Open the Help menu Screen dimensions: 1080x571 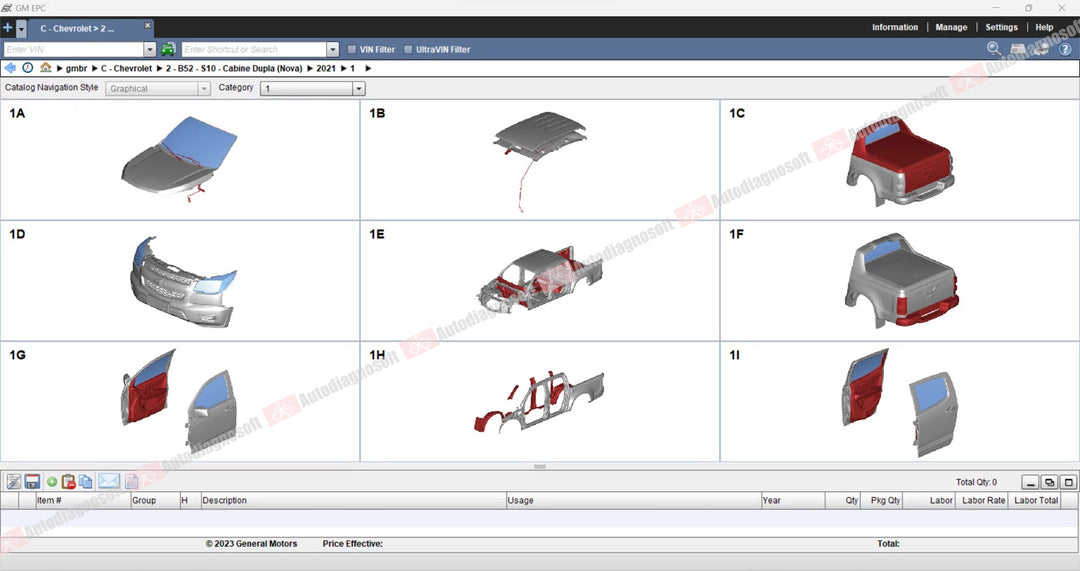(1044, 28)
